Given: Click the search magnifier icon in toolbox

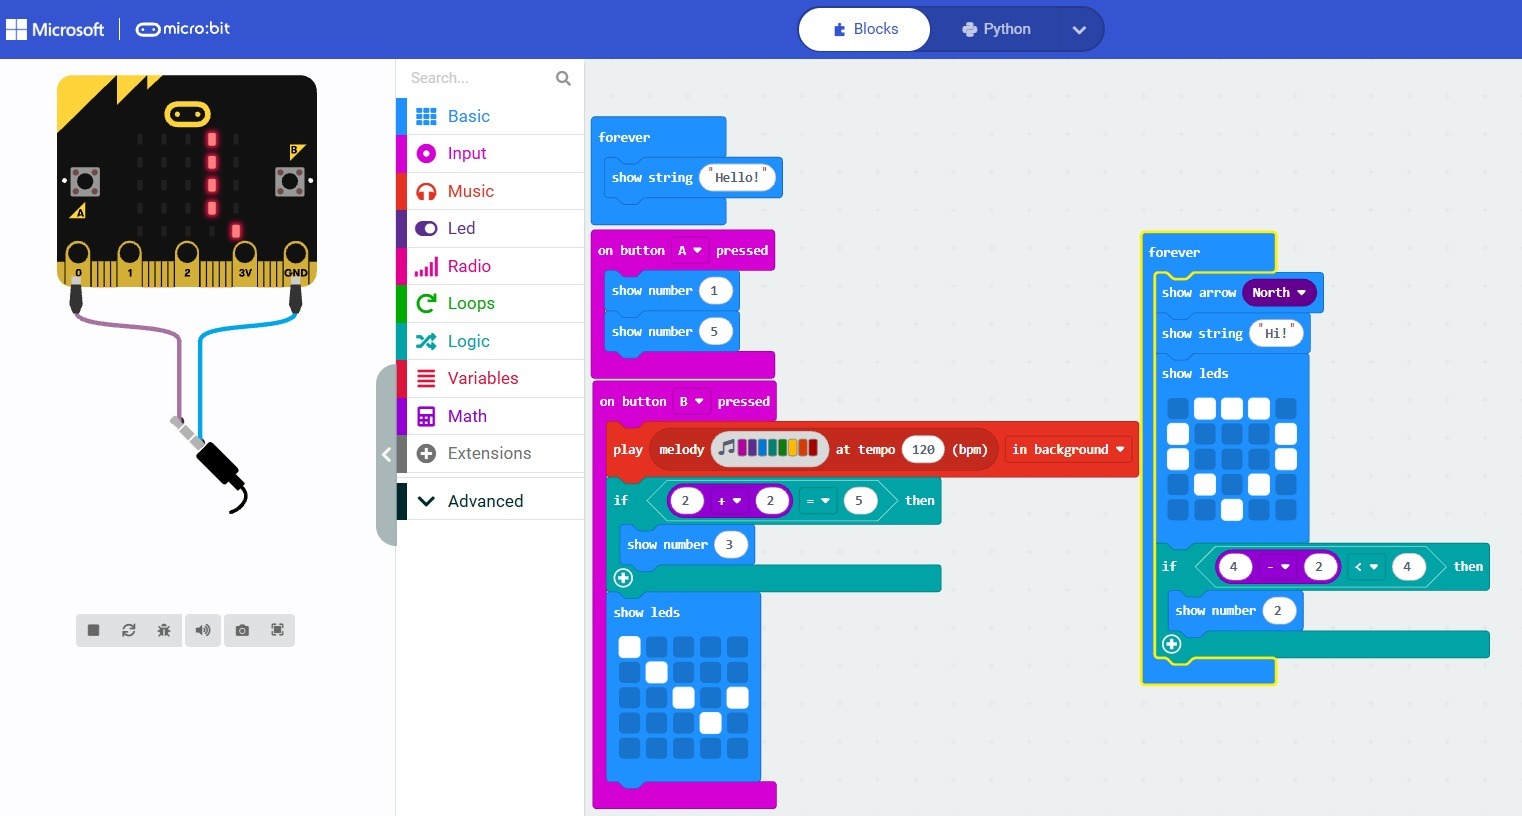Looking at the screenshot, I should tap(563, 78).
